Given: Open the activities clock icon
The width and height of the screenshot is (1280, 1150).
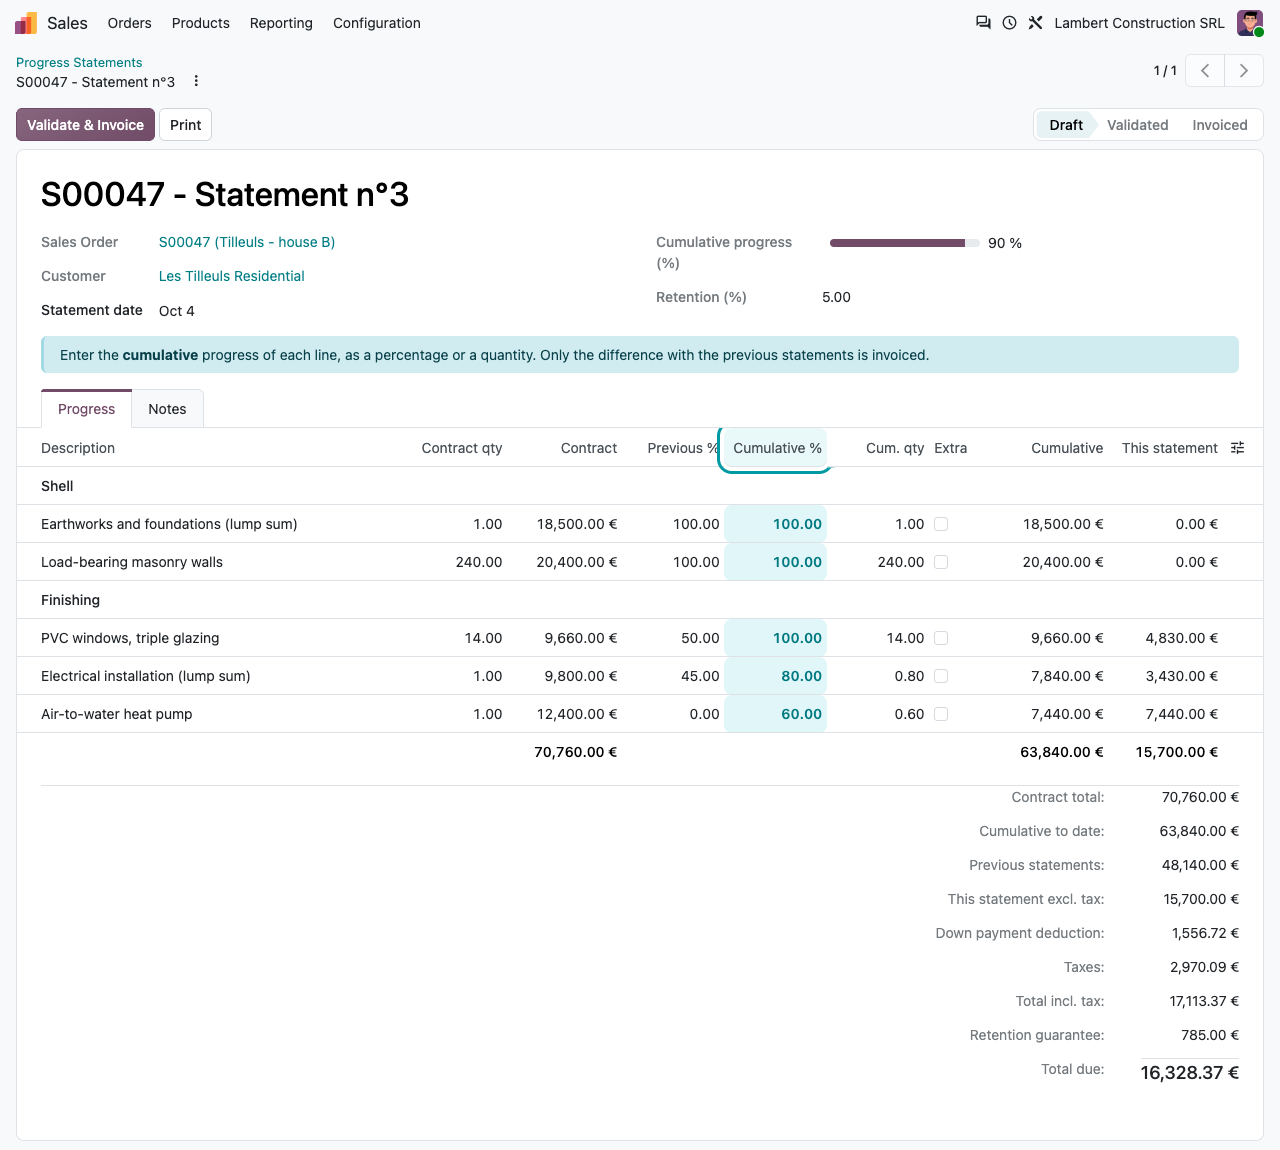Looking at the screenshot, I should click(1009, 23).
